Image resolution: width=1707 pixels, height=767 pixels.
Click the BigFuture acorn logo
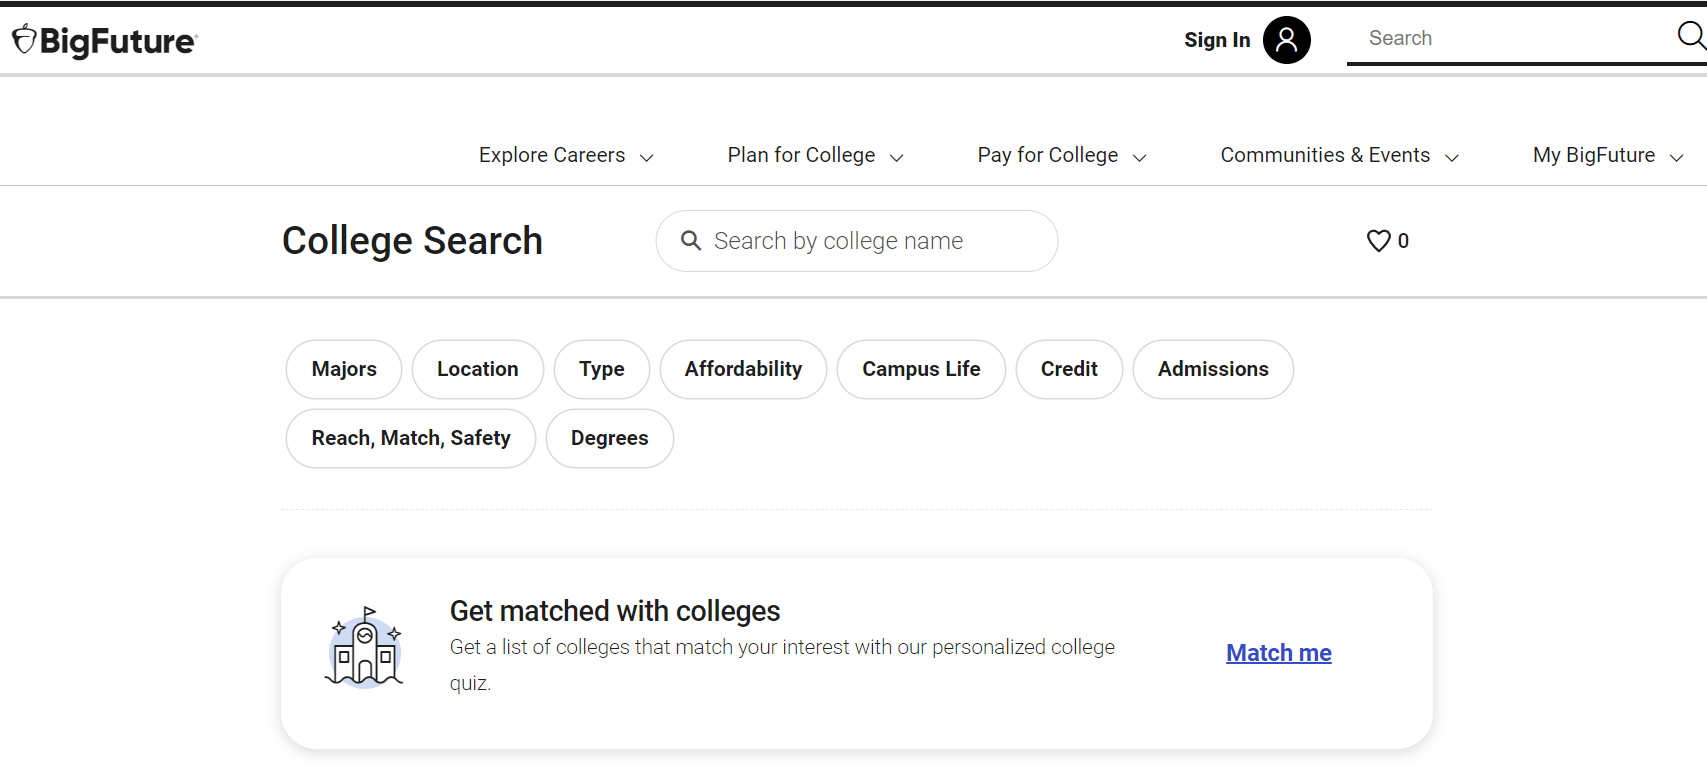click(25, 40)
